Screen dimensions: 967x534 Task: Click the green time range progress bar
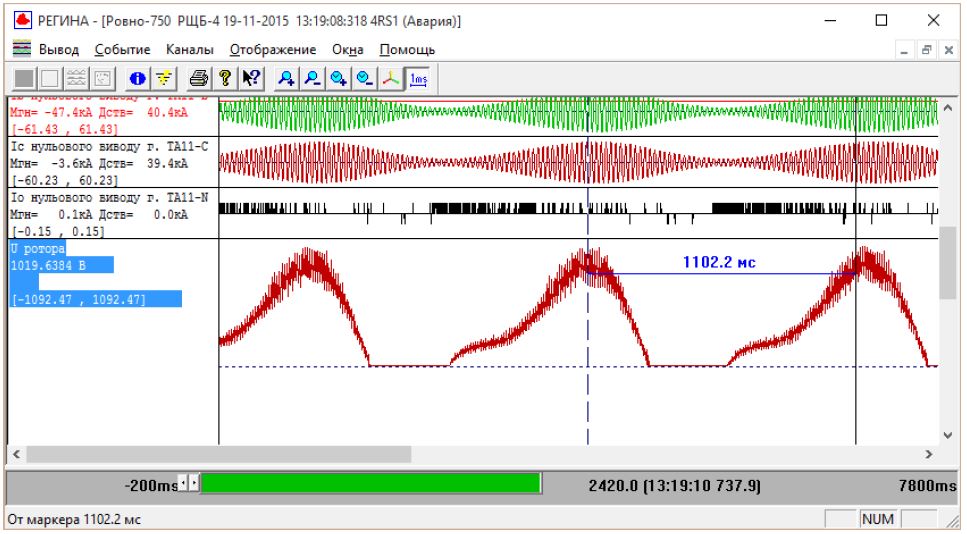[371, 484]
